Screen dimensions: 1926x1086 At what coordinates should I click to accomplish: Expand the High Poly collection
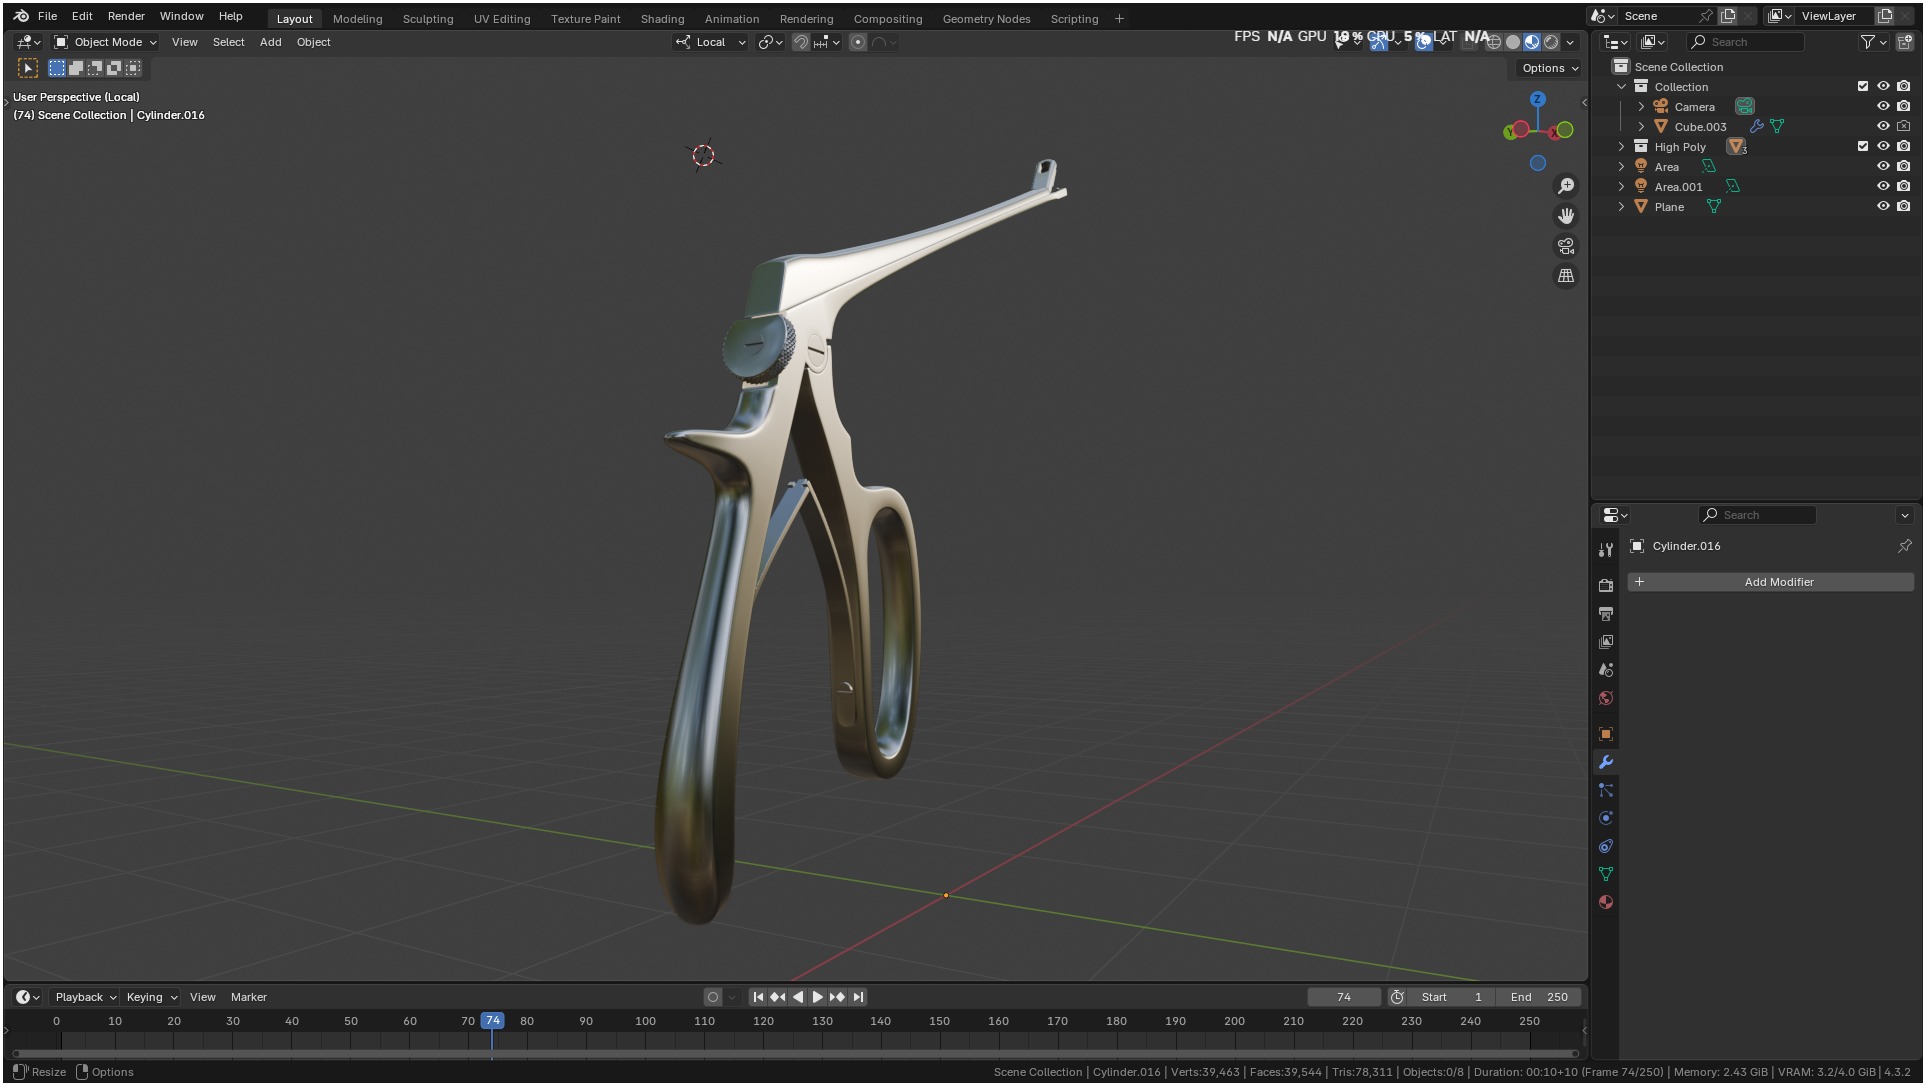(1622, 147)
